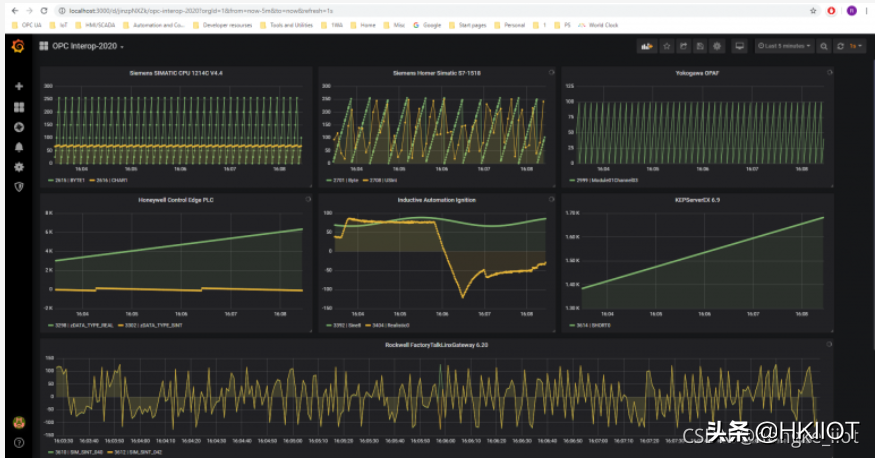Open Rockwell FactoryTalkLinxGateway 6.20 panel menu
This screenshot has height=458, width=875.
pos(436,345)
